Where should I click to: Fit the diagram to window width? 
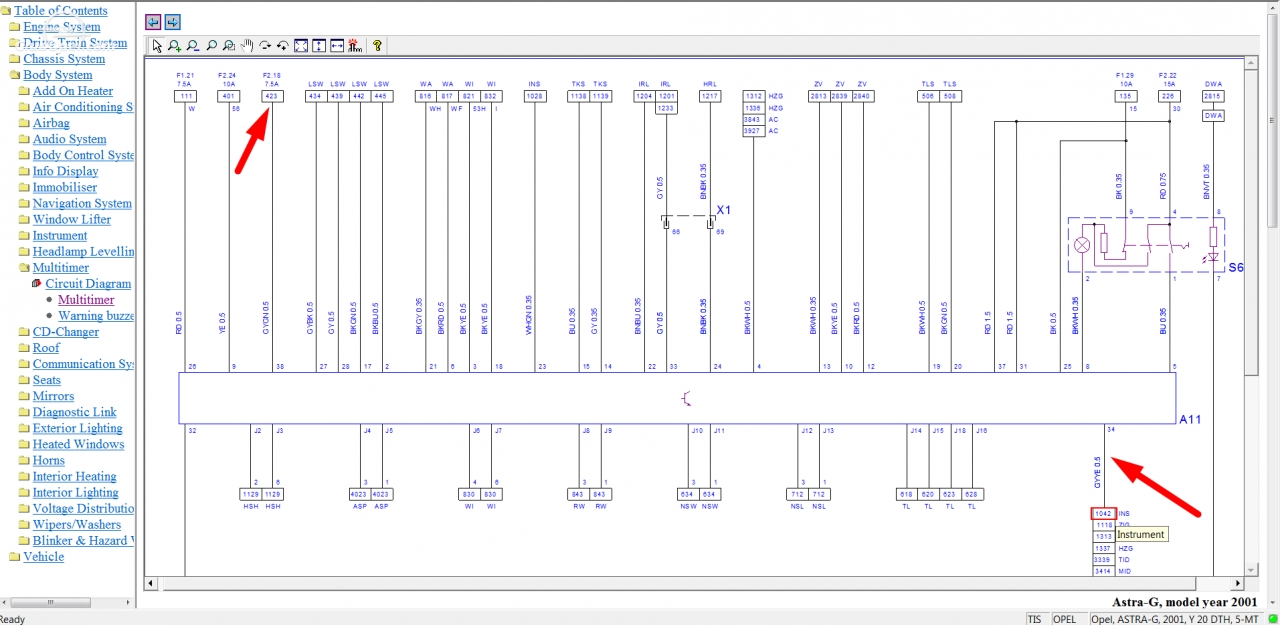tap(337, 45)
